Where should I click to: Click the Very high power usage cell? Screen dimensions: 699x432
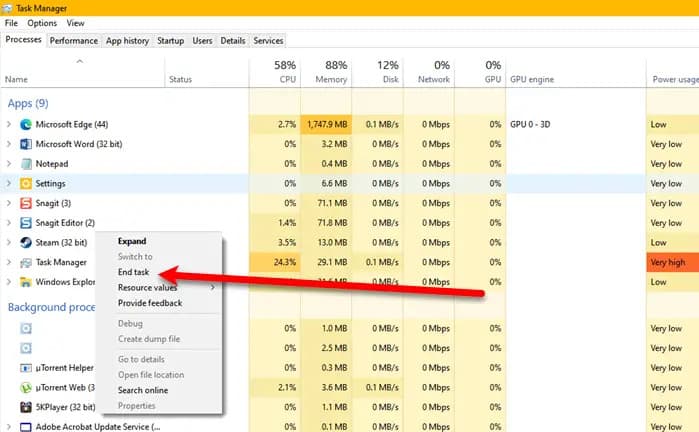(673, 262)
